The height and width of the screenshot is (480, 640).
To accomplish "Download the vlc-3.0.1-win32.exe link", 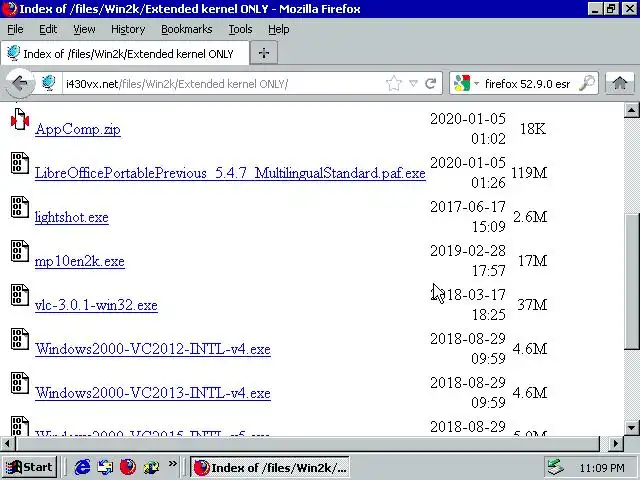I will (96, 305).
